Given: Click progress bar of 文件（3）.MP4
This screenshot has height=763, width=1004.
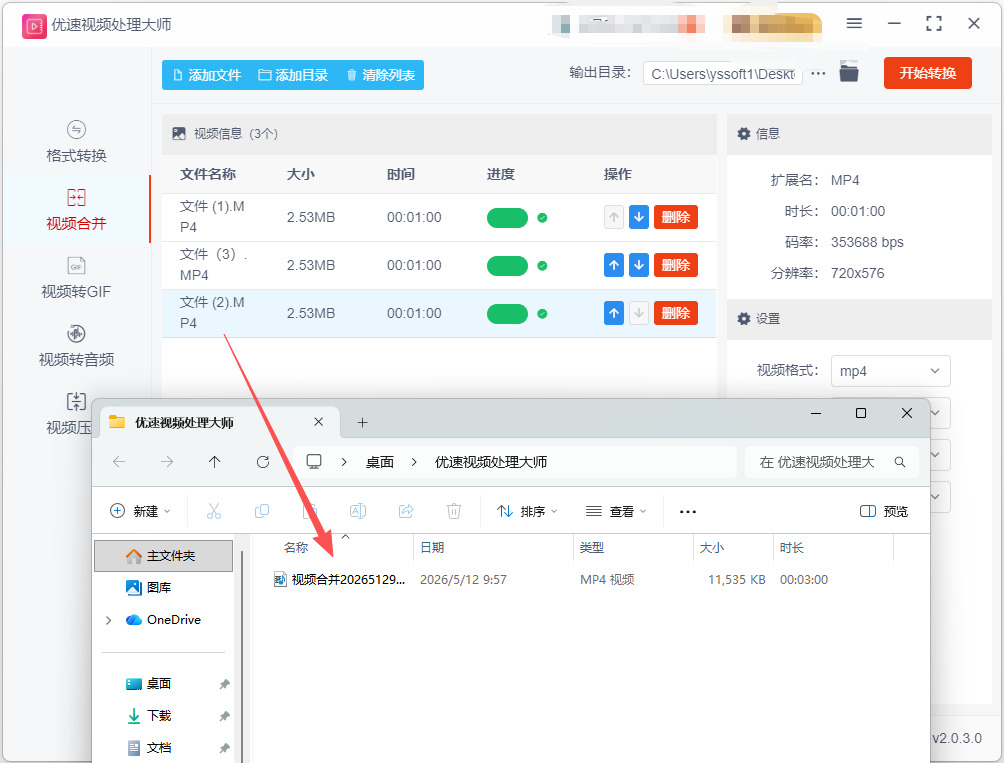Looking at the screenshot, I should [507, 266].
